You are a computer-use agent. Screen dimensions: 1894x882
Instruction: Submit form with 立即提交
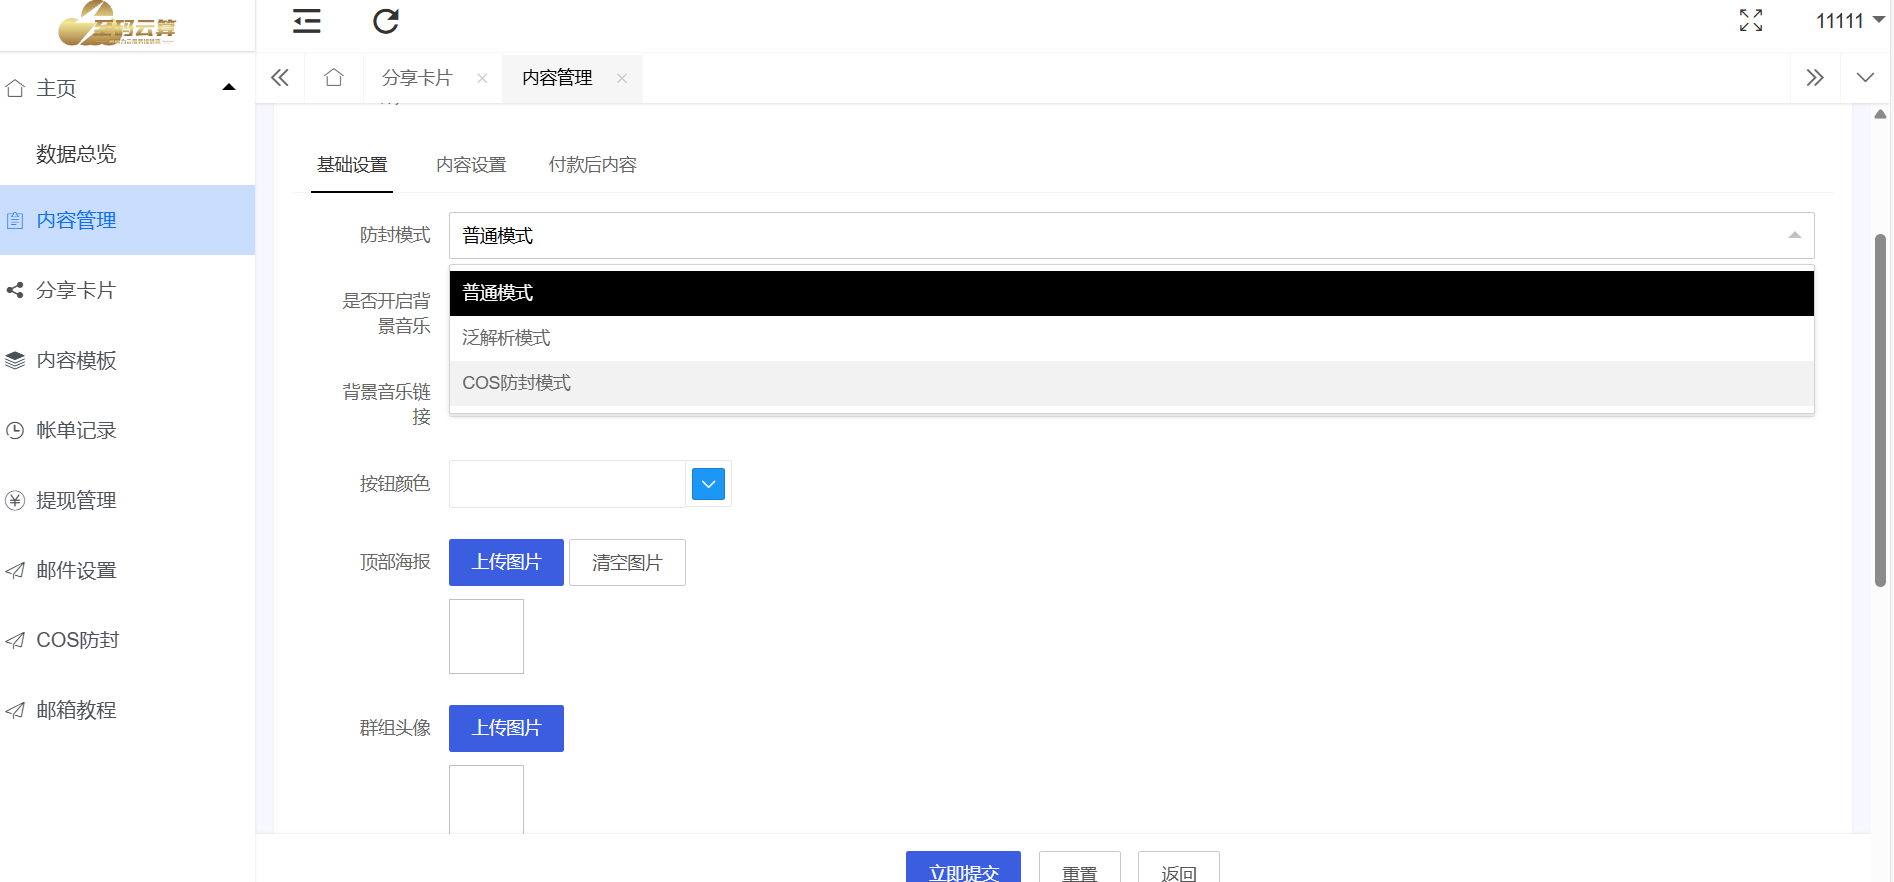coord(963,868)
